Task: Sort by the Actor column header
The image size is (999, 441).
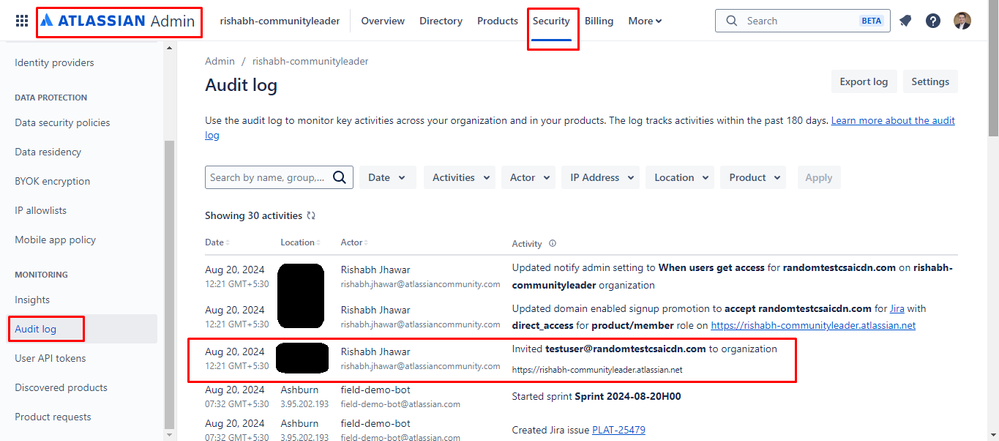Action: 354,243
